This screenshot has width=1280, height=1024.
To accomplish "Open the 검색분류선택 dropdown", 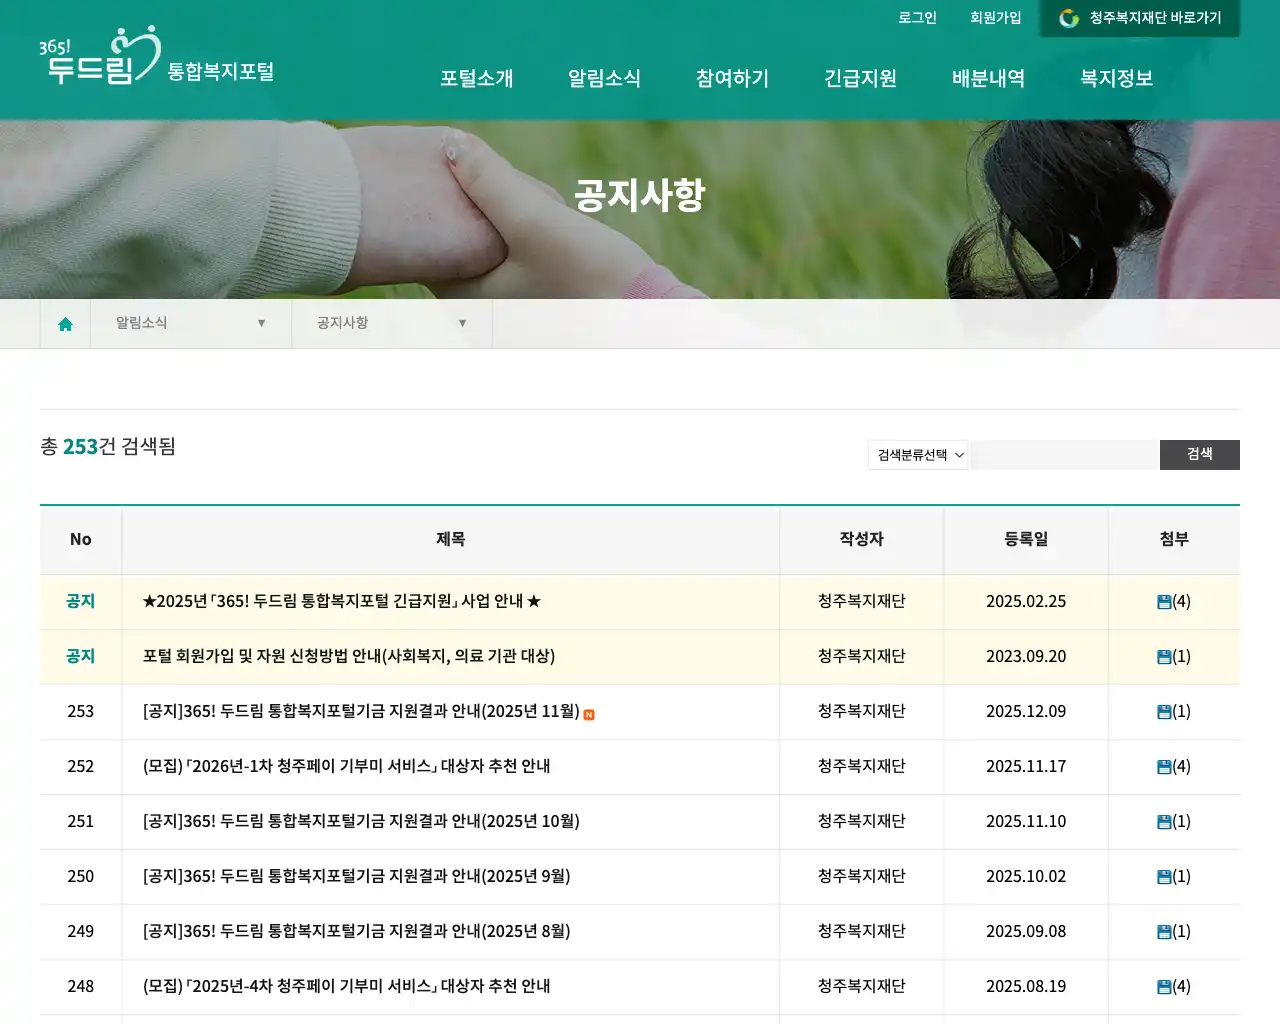I will [917, 455].
